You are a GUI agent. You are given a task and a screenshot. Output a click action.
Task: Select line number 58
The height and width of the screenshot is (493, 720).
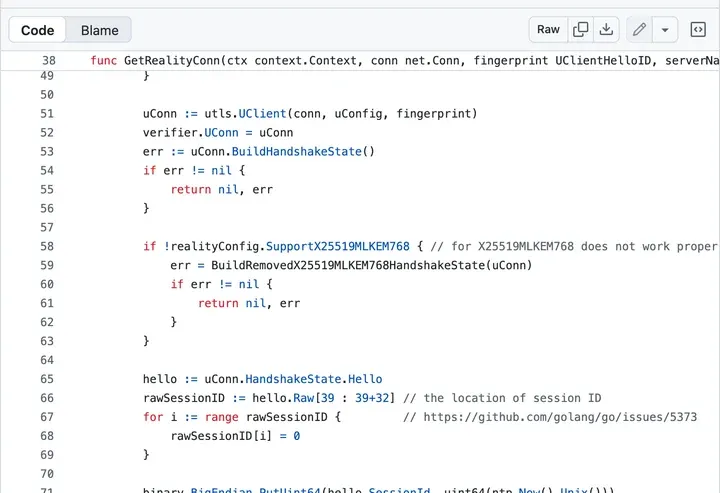[47, 246]
